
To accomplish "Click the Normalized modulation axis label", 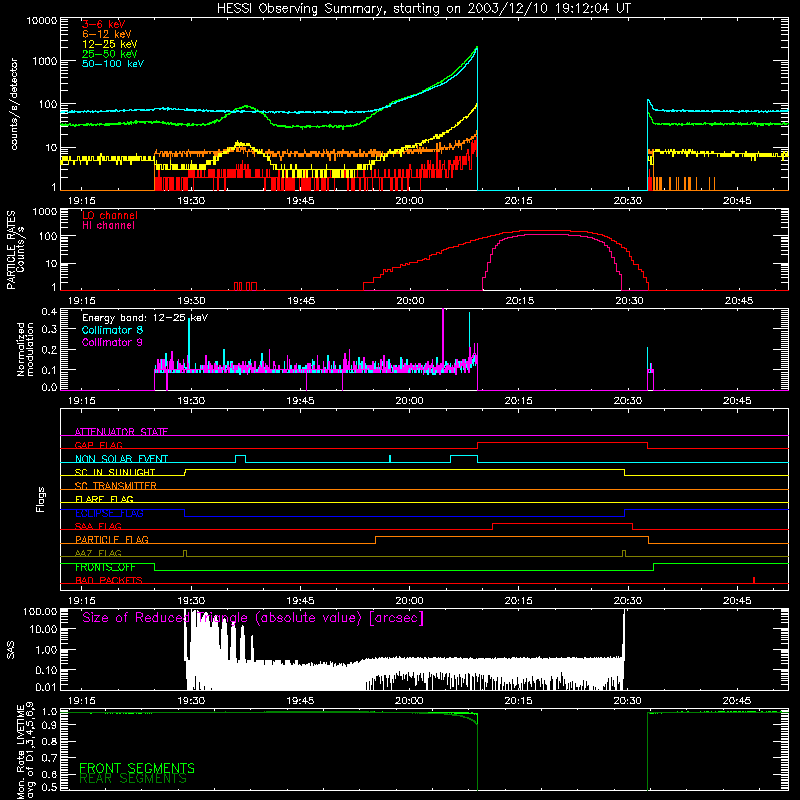I will (x=25, y=349).
